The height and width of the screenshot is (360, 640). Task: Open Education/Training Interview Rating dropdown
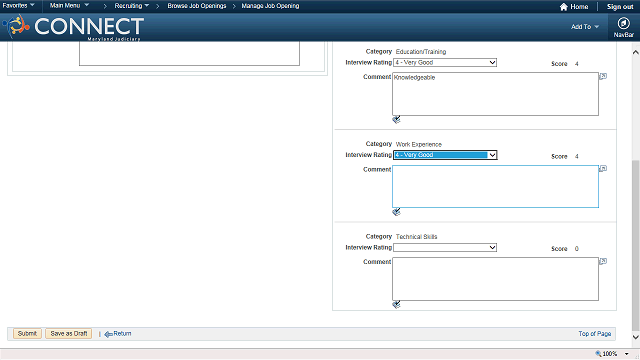(x=445, y=62)
